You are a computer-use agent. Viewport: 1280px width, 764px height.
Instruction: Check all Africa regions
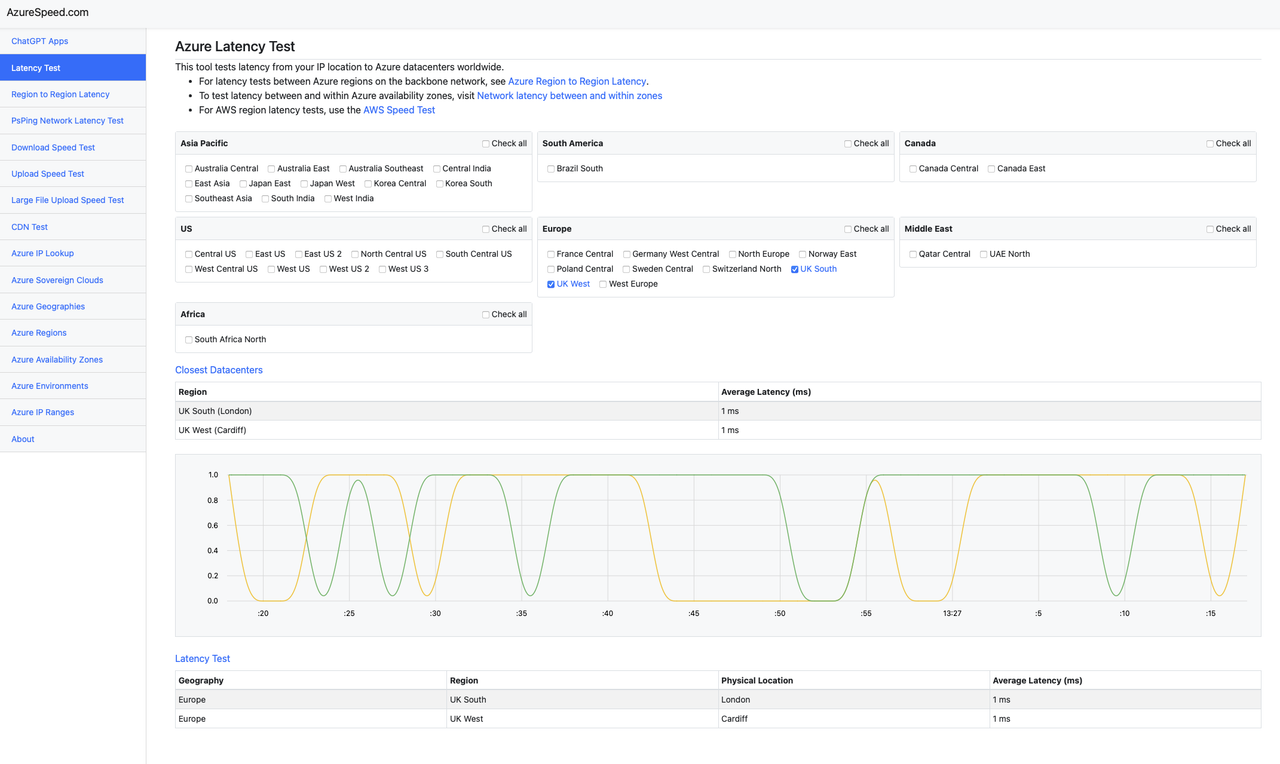click(486, 314)
